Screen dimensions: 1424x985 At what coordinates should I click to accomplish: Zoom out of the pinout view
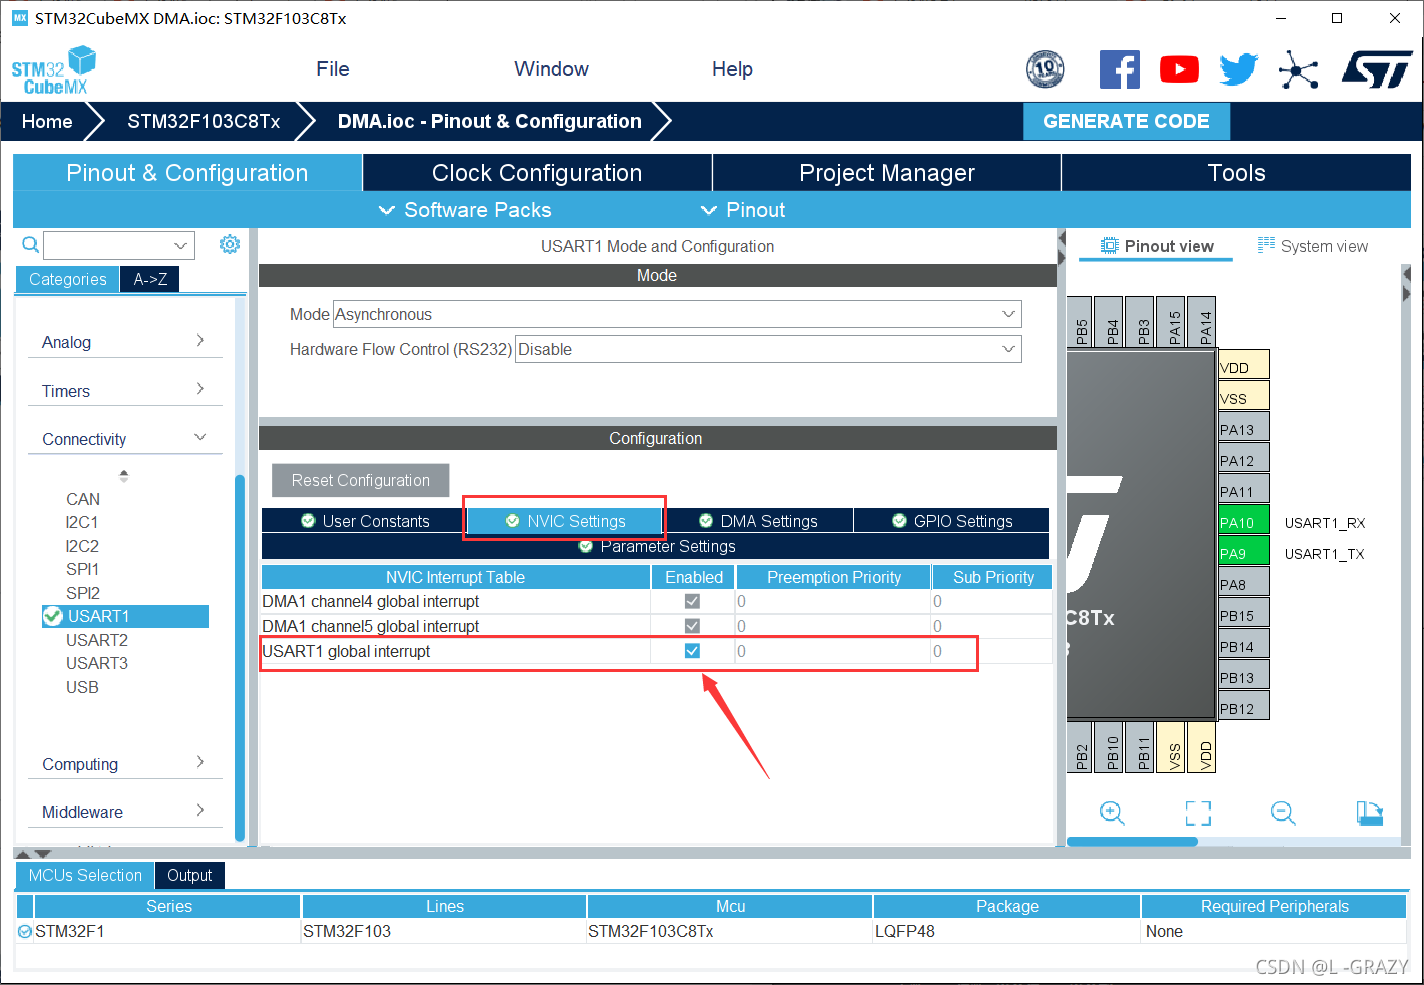[x=1283, y=812]
